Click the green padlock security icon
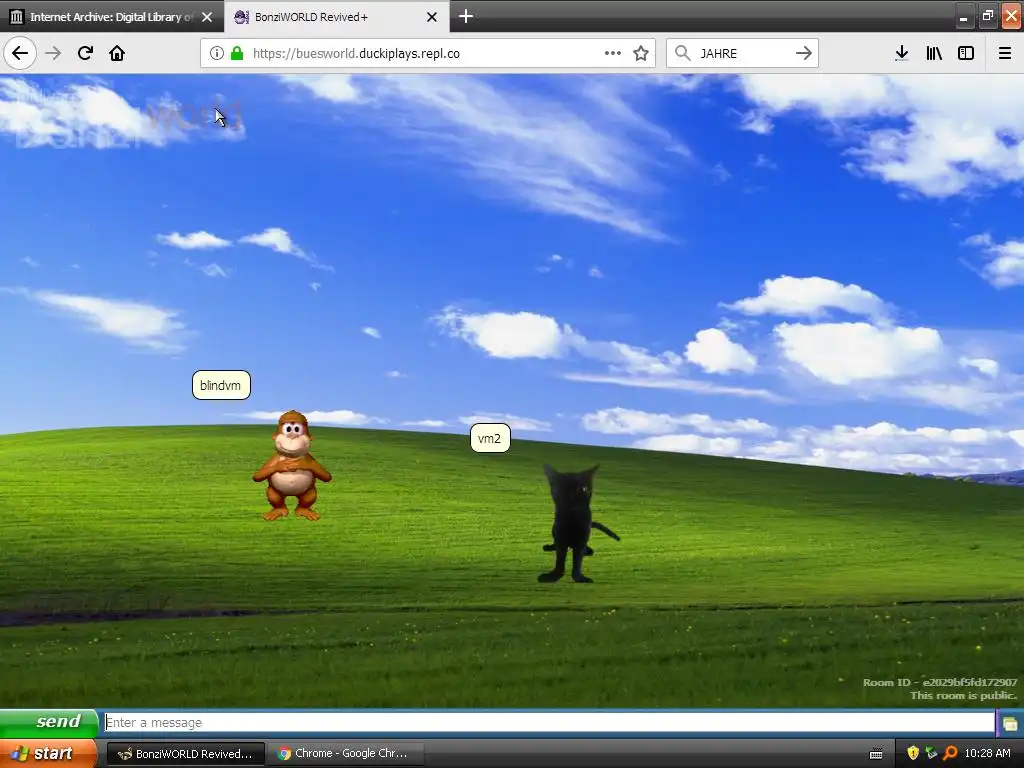Viewport: 1024px width, 768px height. point(237,54)
